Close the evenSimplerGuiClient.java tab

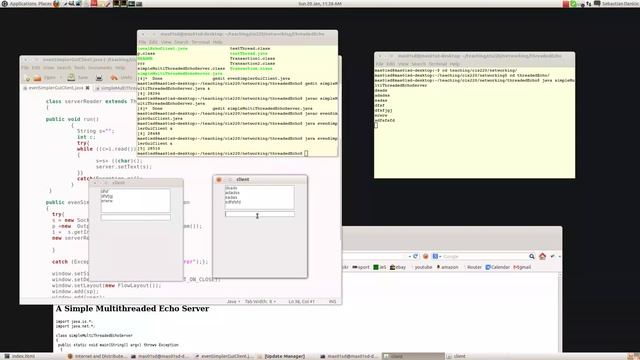[x=87, y=88]
